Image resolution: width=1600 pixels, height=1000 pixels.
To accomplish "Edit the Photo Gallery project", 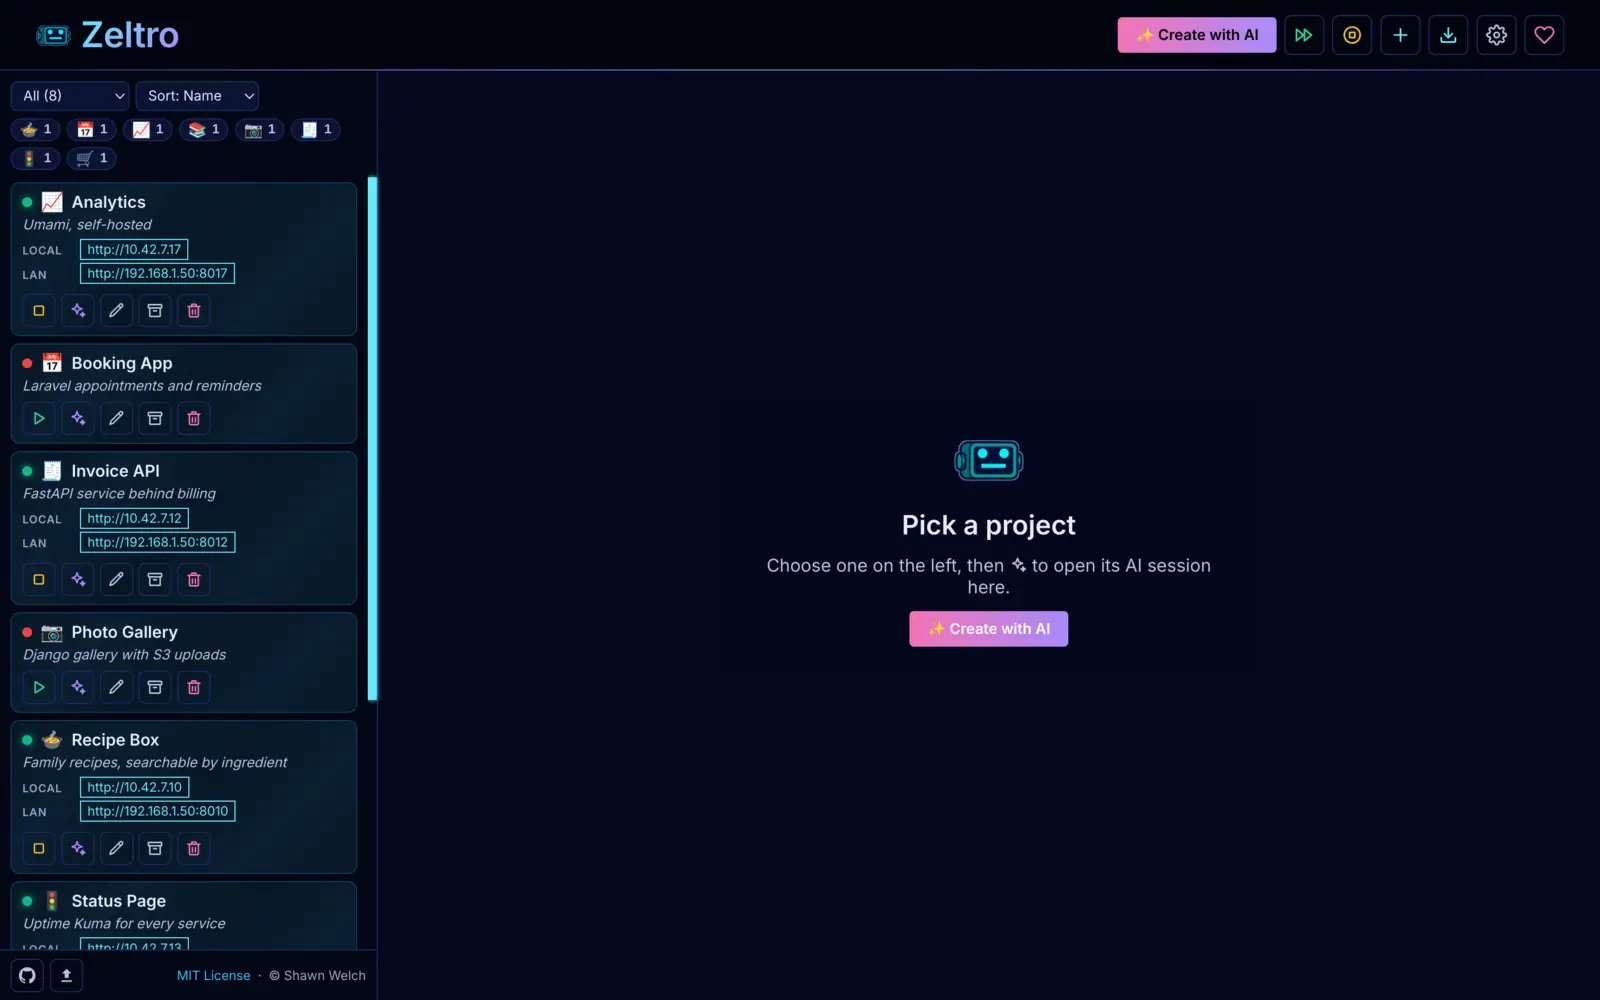I will [116, 688].
